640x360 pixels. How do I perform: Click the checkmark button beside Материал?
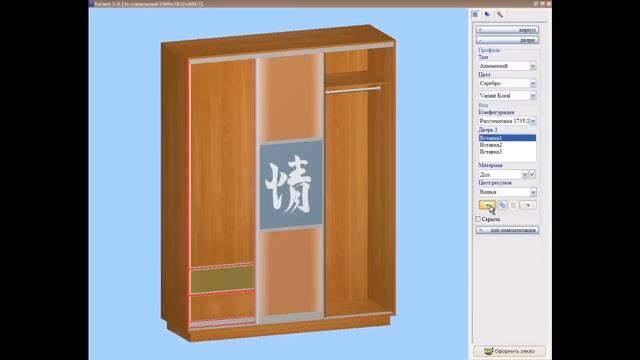pyautogui.click(x=532, y=174)
